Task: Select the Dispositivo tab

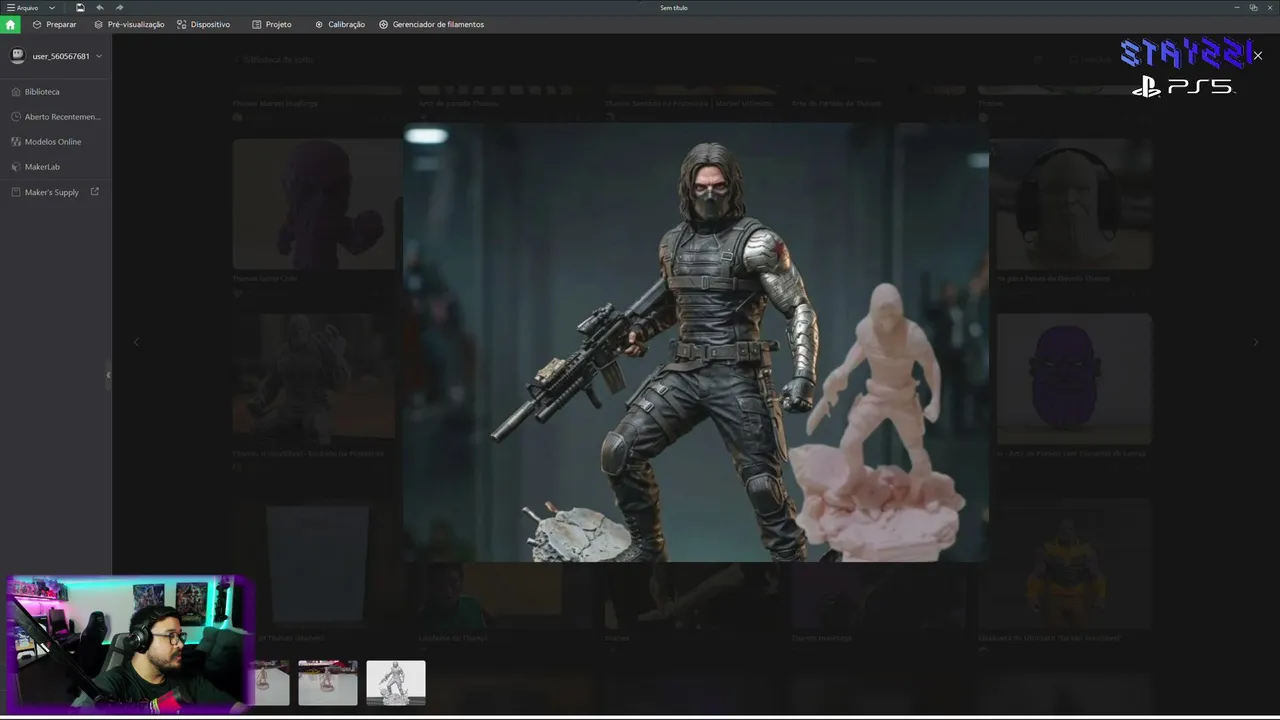Action: point(203,24)
